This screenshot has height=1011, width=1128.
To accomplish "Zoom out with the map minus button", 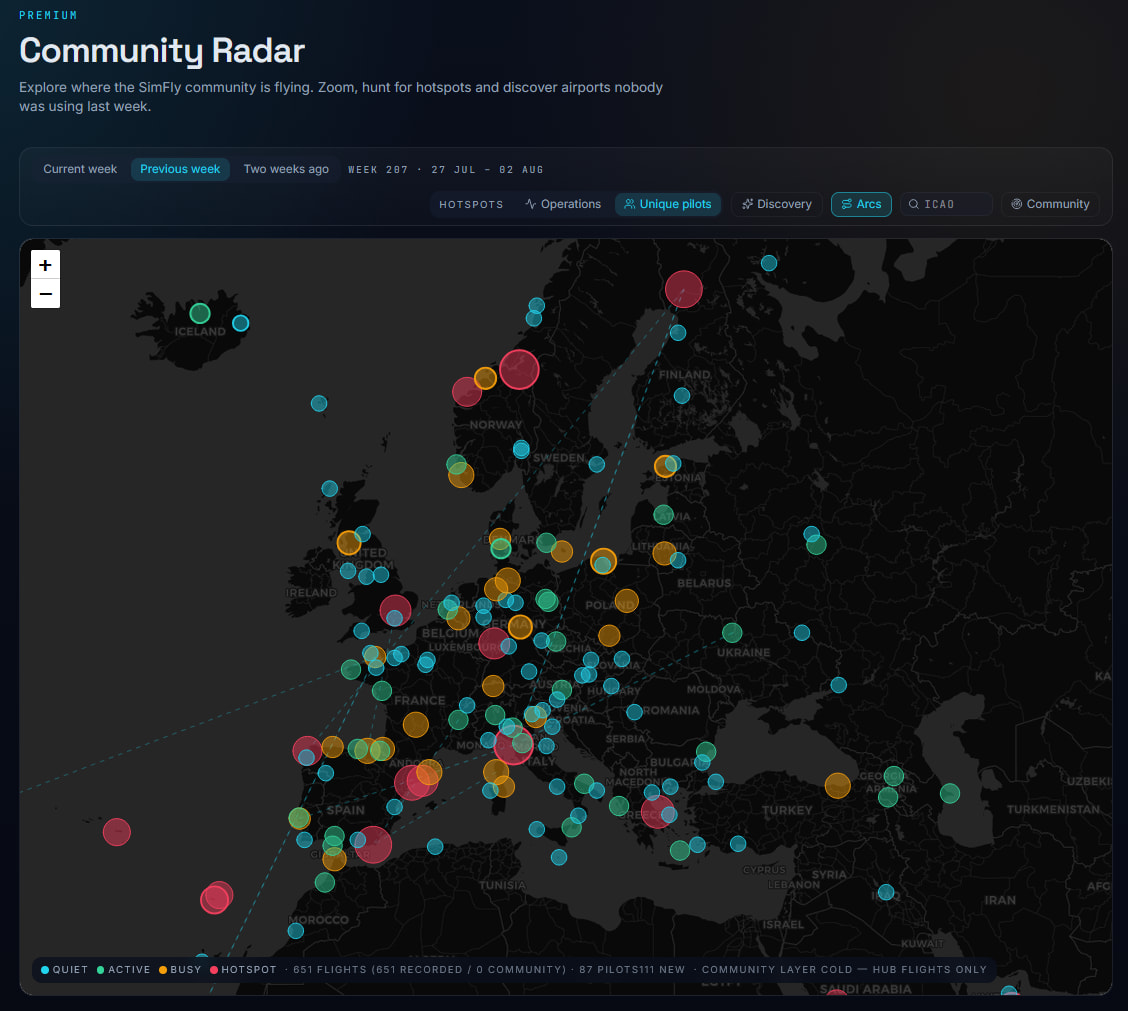I will (45, 294).
